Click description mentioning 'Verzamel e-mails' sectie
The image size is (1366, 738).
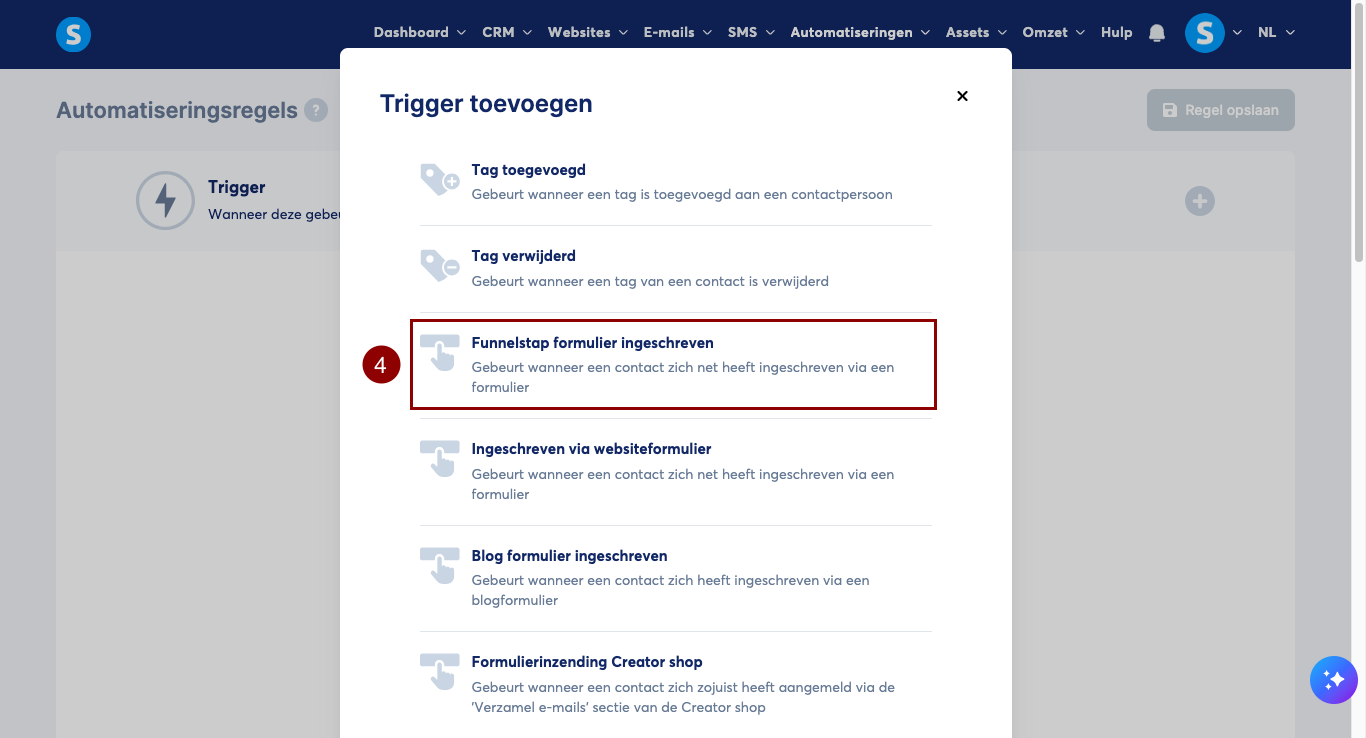(683, 697)
